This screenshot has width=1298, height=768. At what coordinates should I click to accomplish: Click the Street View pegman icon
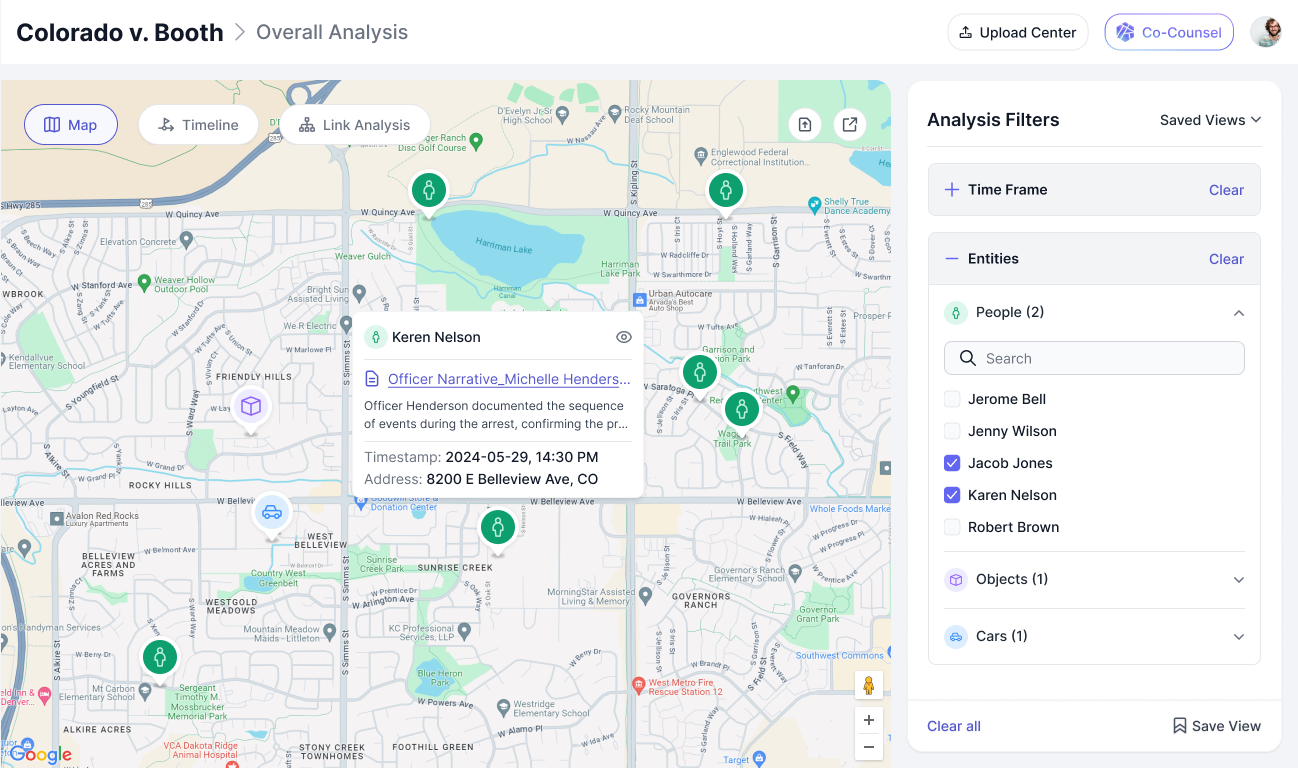click(868, 686)
